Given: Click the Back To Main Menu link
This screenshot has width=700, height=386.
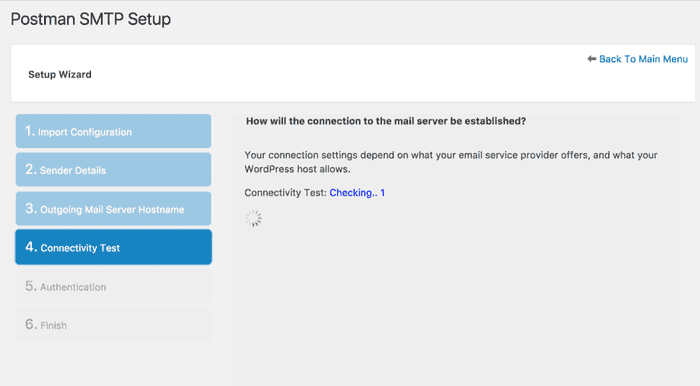Looking at the screenshot, I should pos(643,59).
